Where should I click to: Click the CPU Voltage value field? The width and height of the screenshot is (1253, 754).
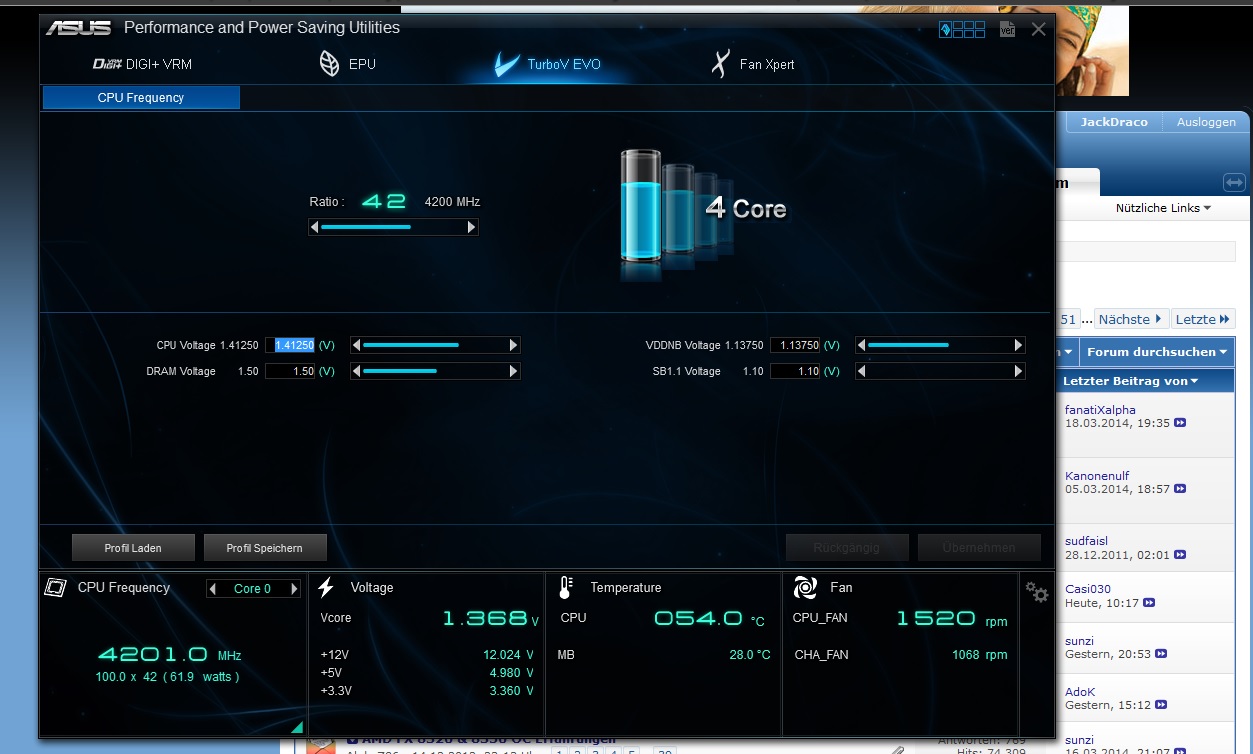pyautogui.click(x=290, y=345)
